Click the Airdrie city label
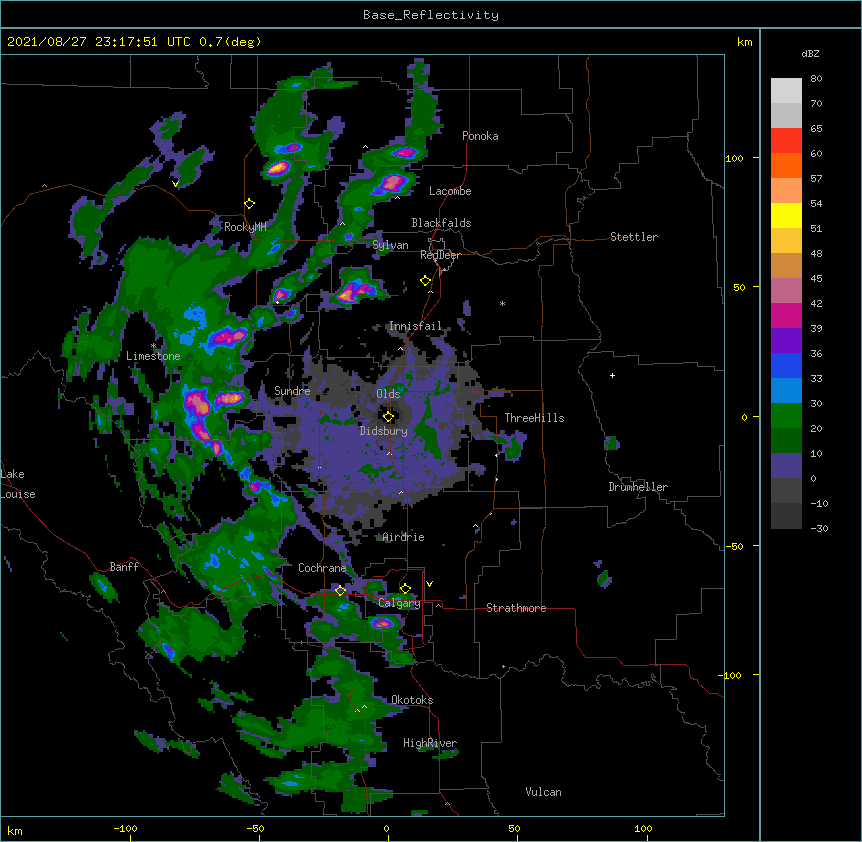 [x=404, y=537]
